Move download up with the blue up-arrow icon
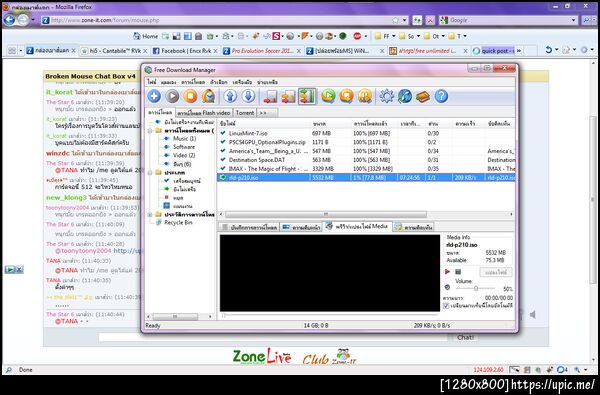600x395 pixels. pos(230,96)
